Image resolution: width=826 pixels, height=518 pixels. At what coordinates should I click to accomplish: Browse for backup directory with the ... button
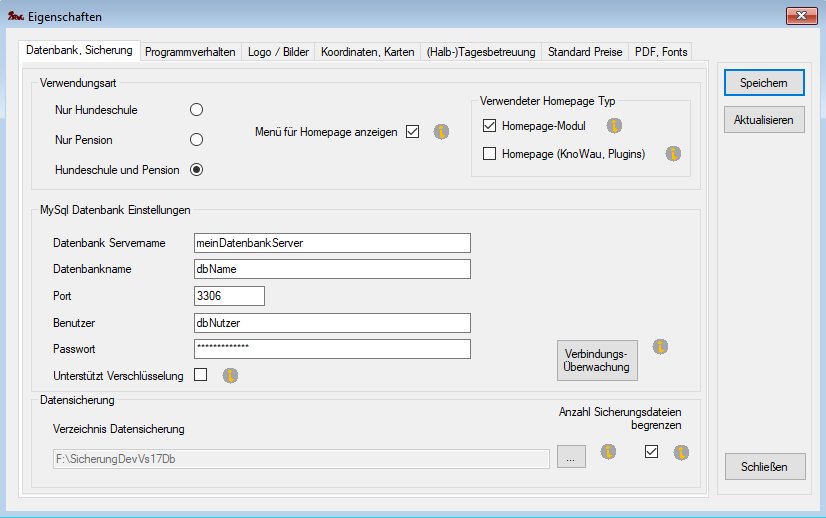(x=569, y=458)
